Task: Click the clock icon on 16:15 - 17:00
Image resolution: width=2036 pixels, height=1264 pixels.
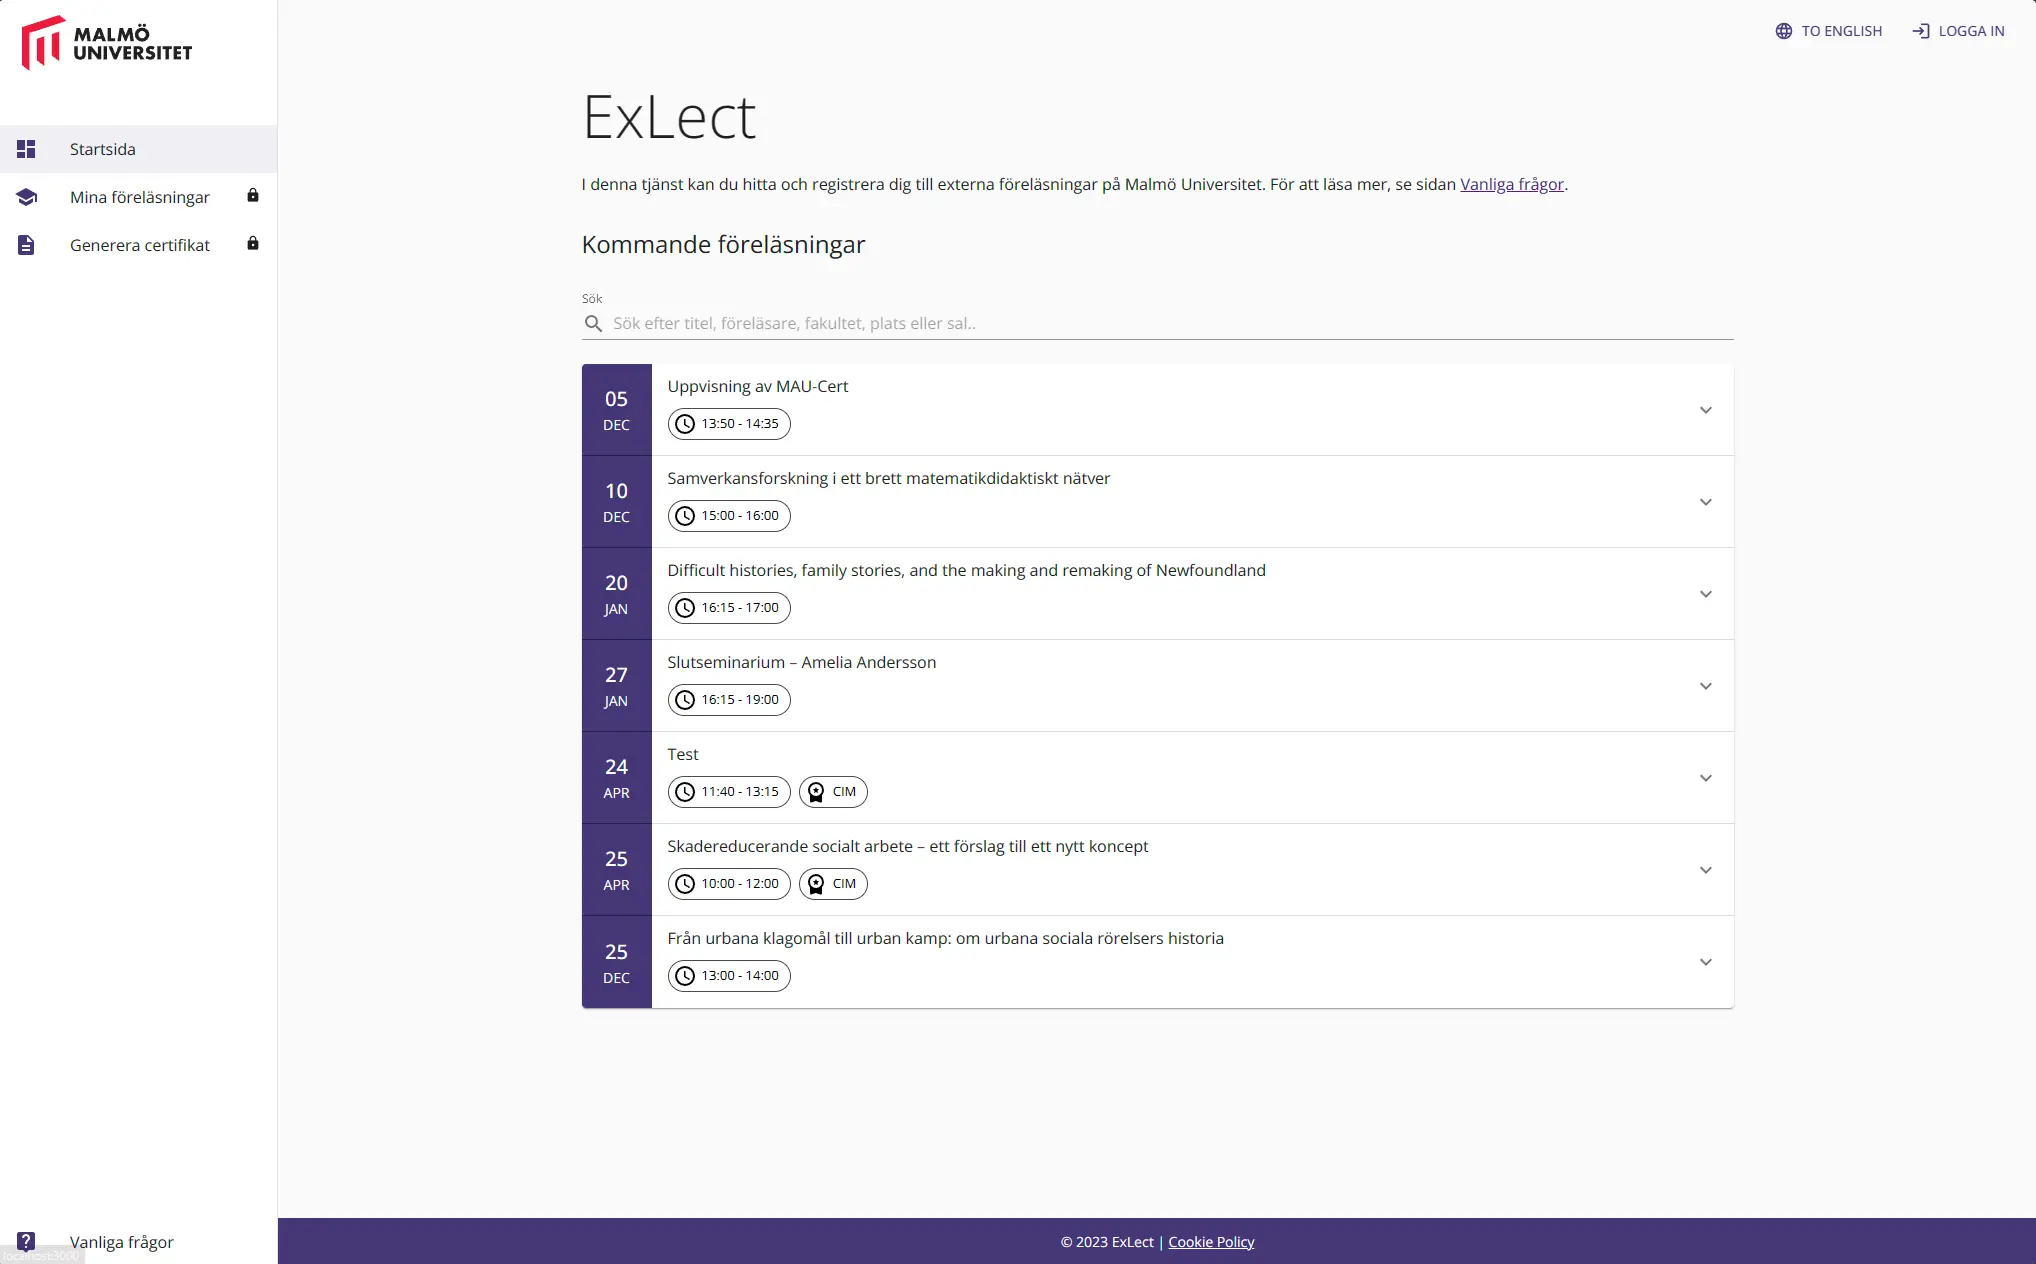Action: [685, 608]
